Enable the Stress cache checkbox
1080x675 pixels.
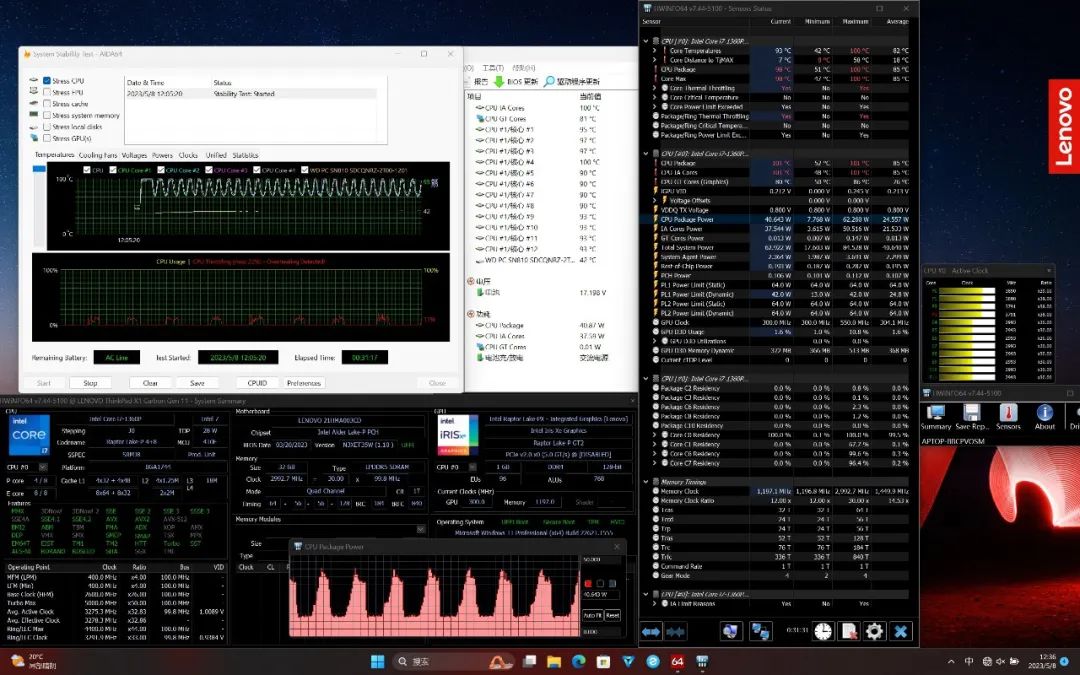(47, 104)
